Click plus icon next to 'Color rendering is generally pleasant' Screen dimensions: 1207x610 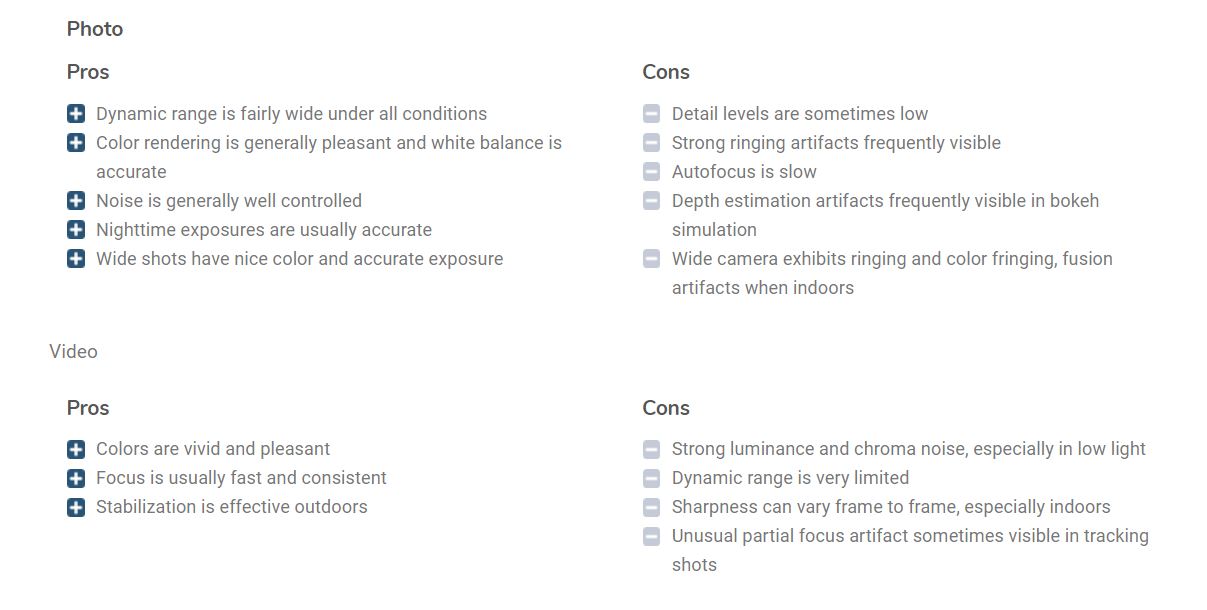(76, 143)
